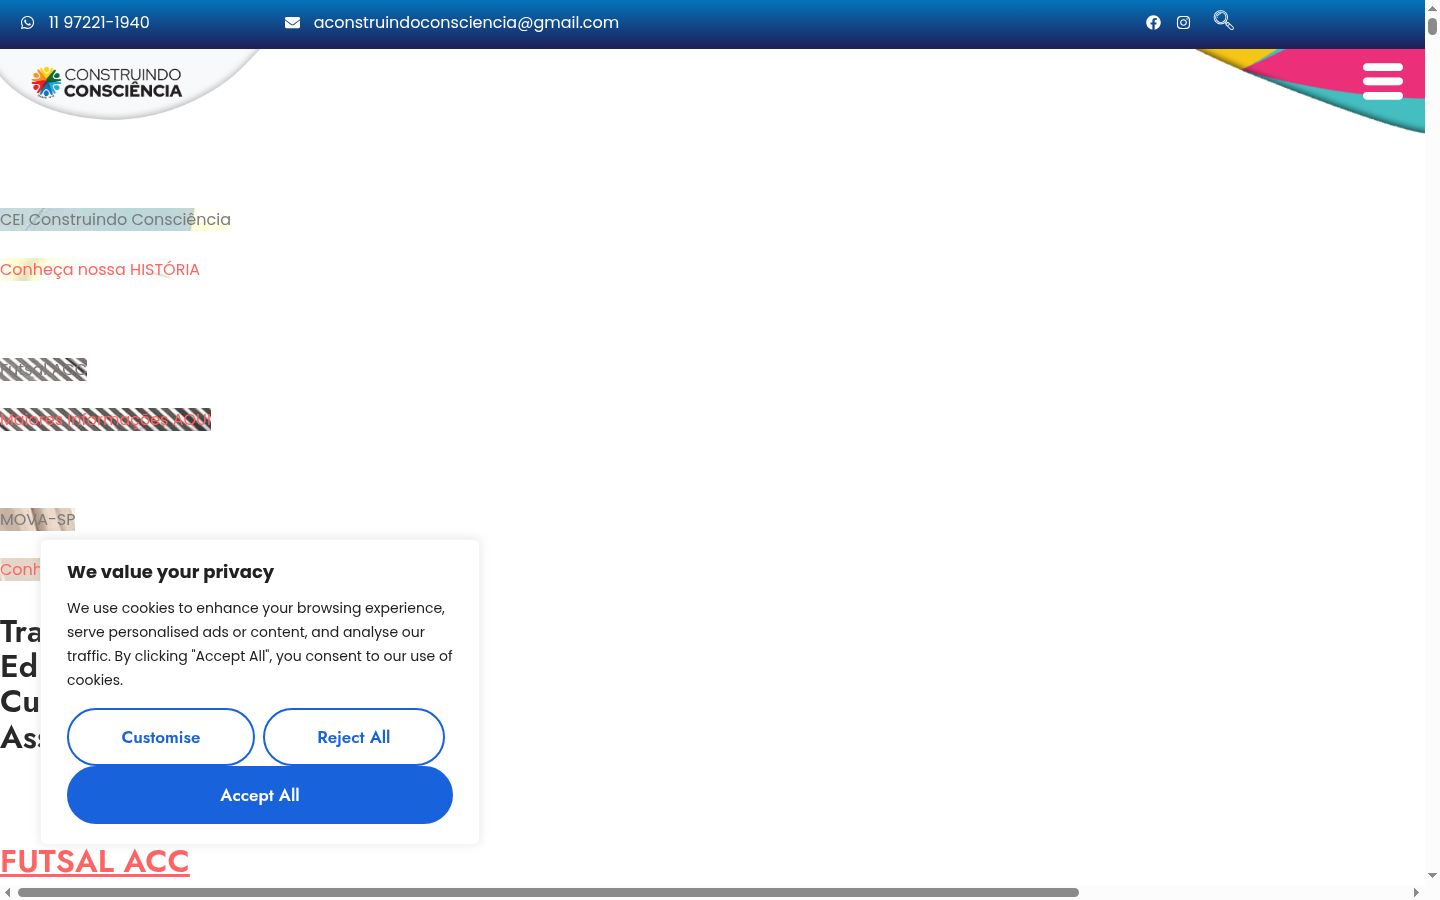Click the aconstruindoconsciencia@gmail.com email link
Image resolution: width=1440 pixels, height=900 pixels.
click(466, 22)
